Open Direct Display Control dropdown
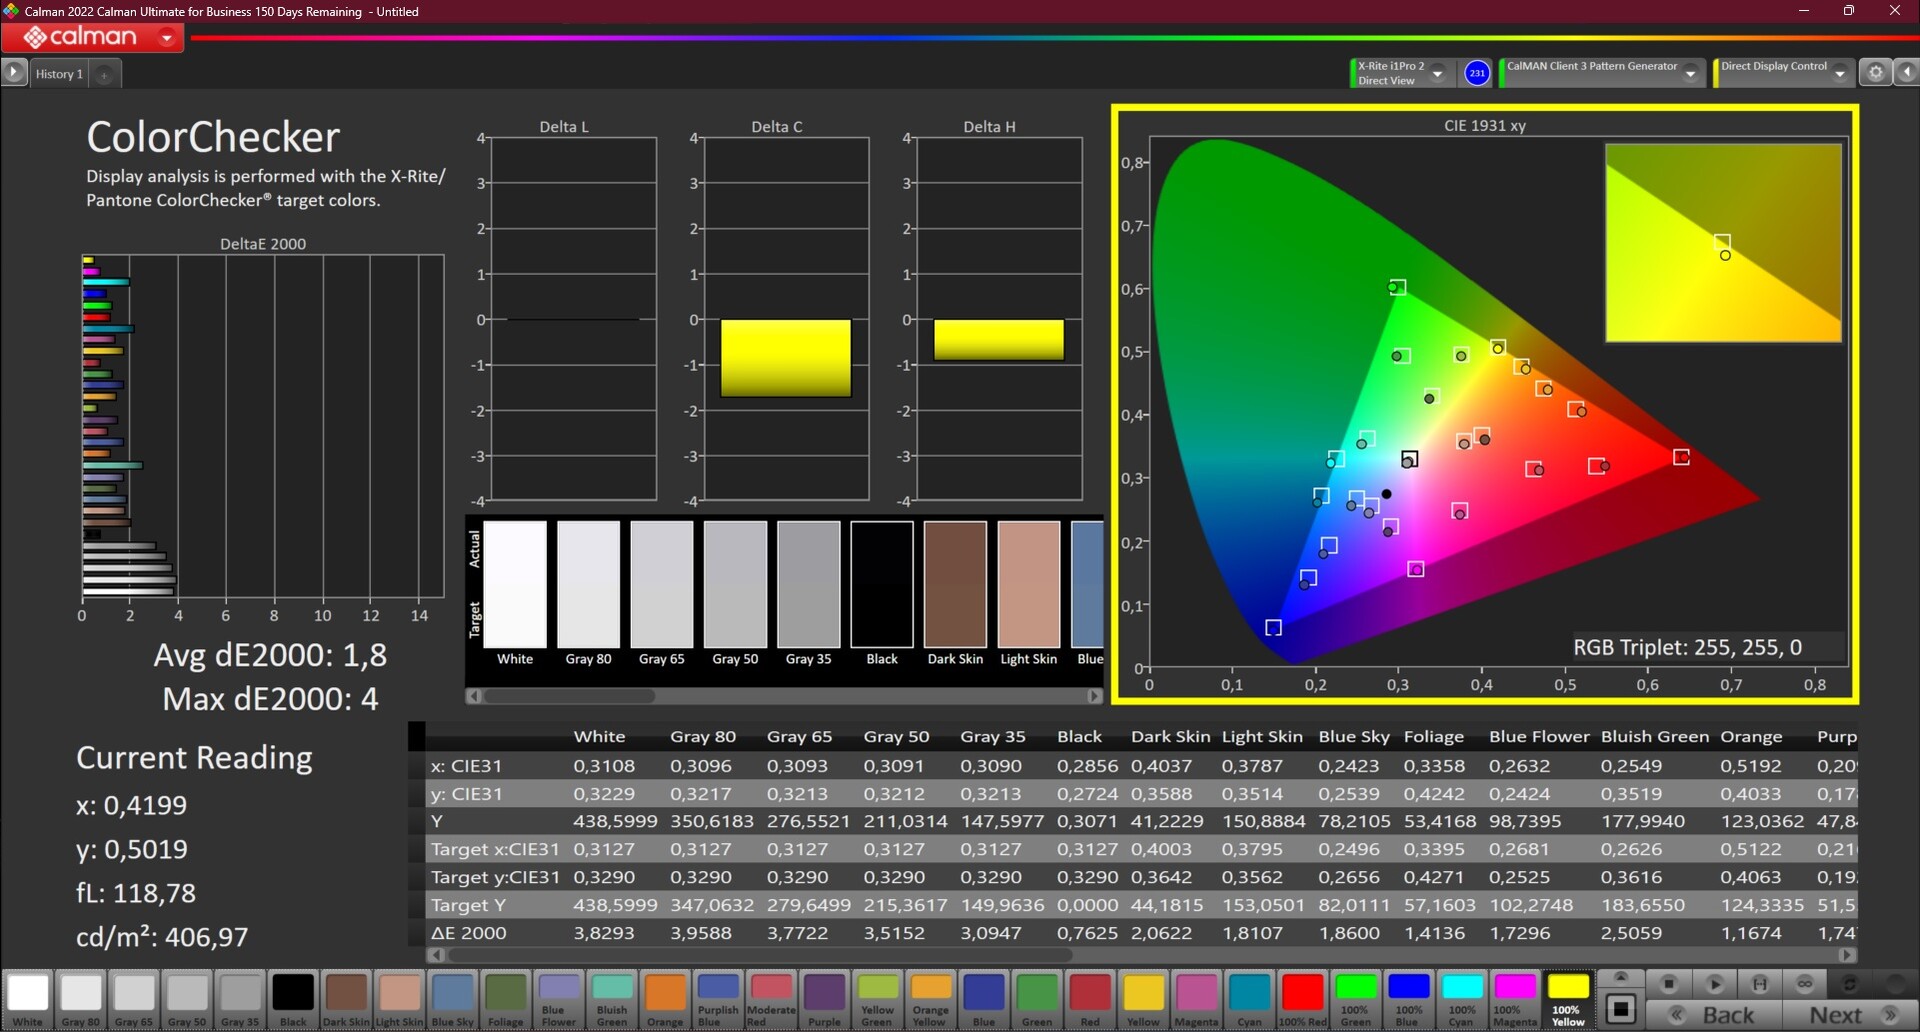1920x1032 pixels. 1839,73
